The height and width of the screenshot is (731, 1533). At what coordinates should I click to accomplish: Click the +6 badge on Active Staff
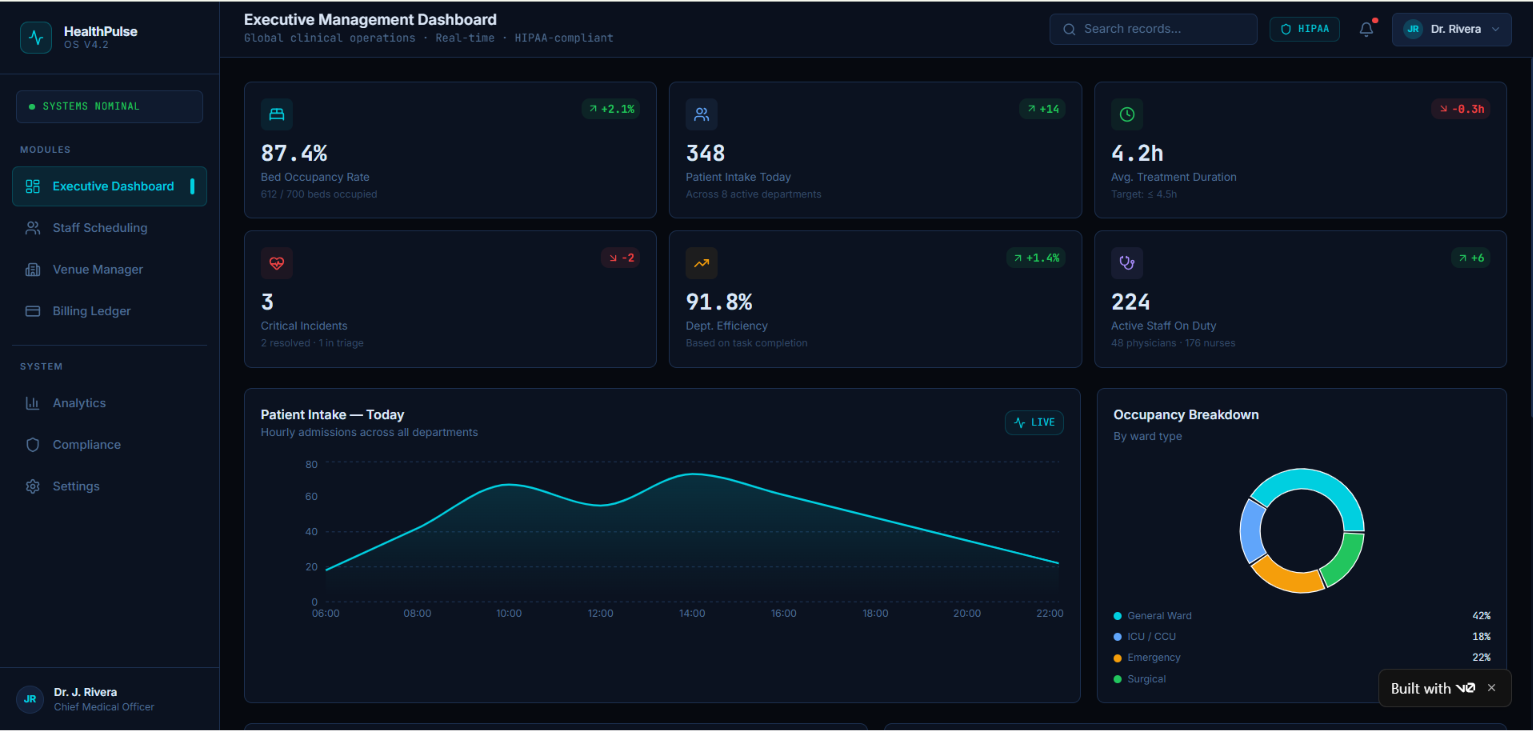pyautogui.click(x=1471, y=258)
